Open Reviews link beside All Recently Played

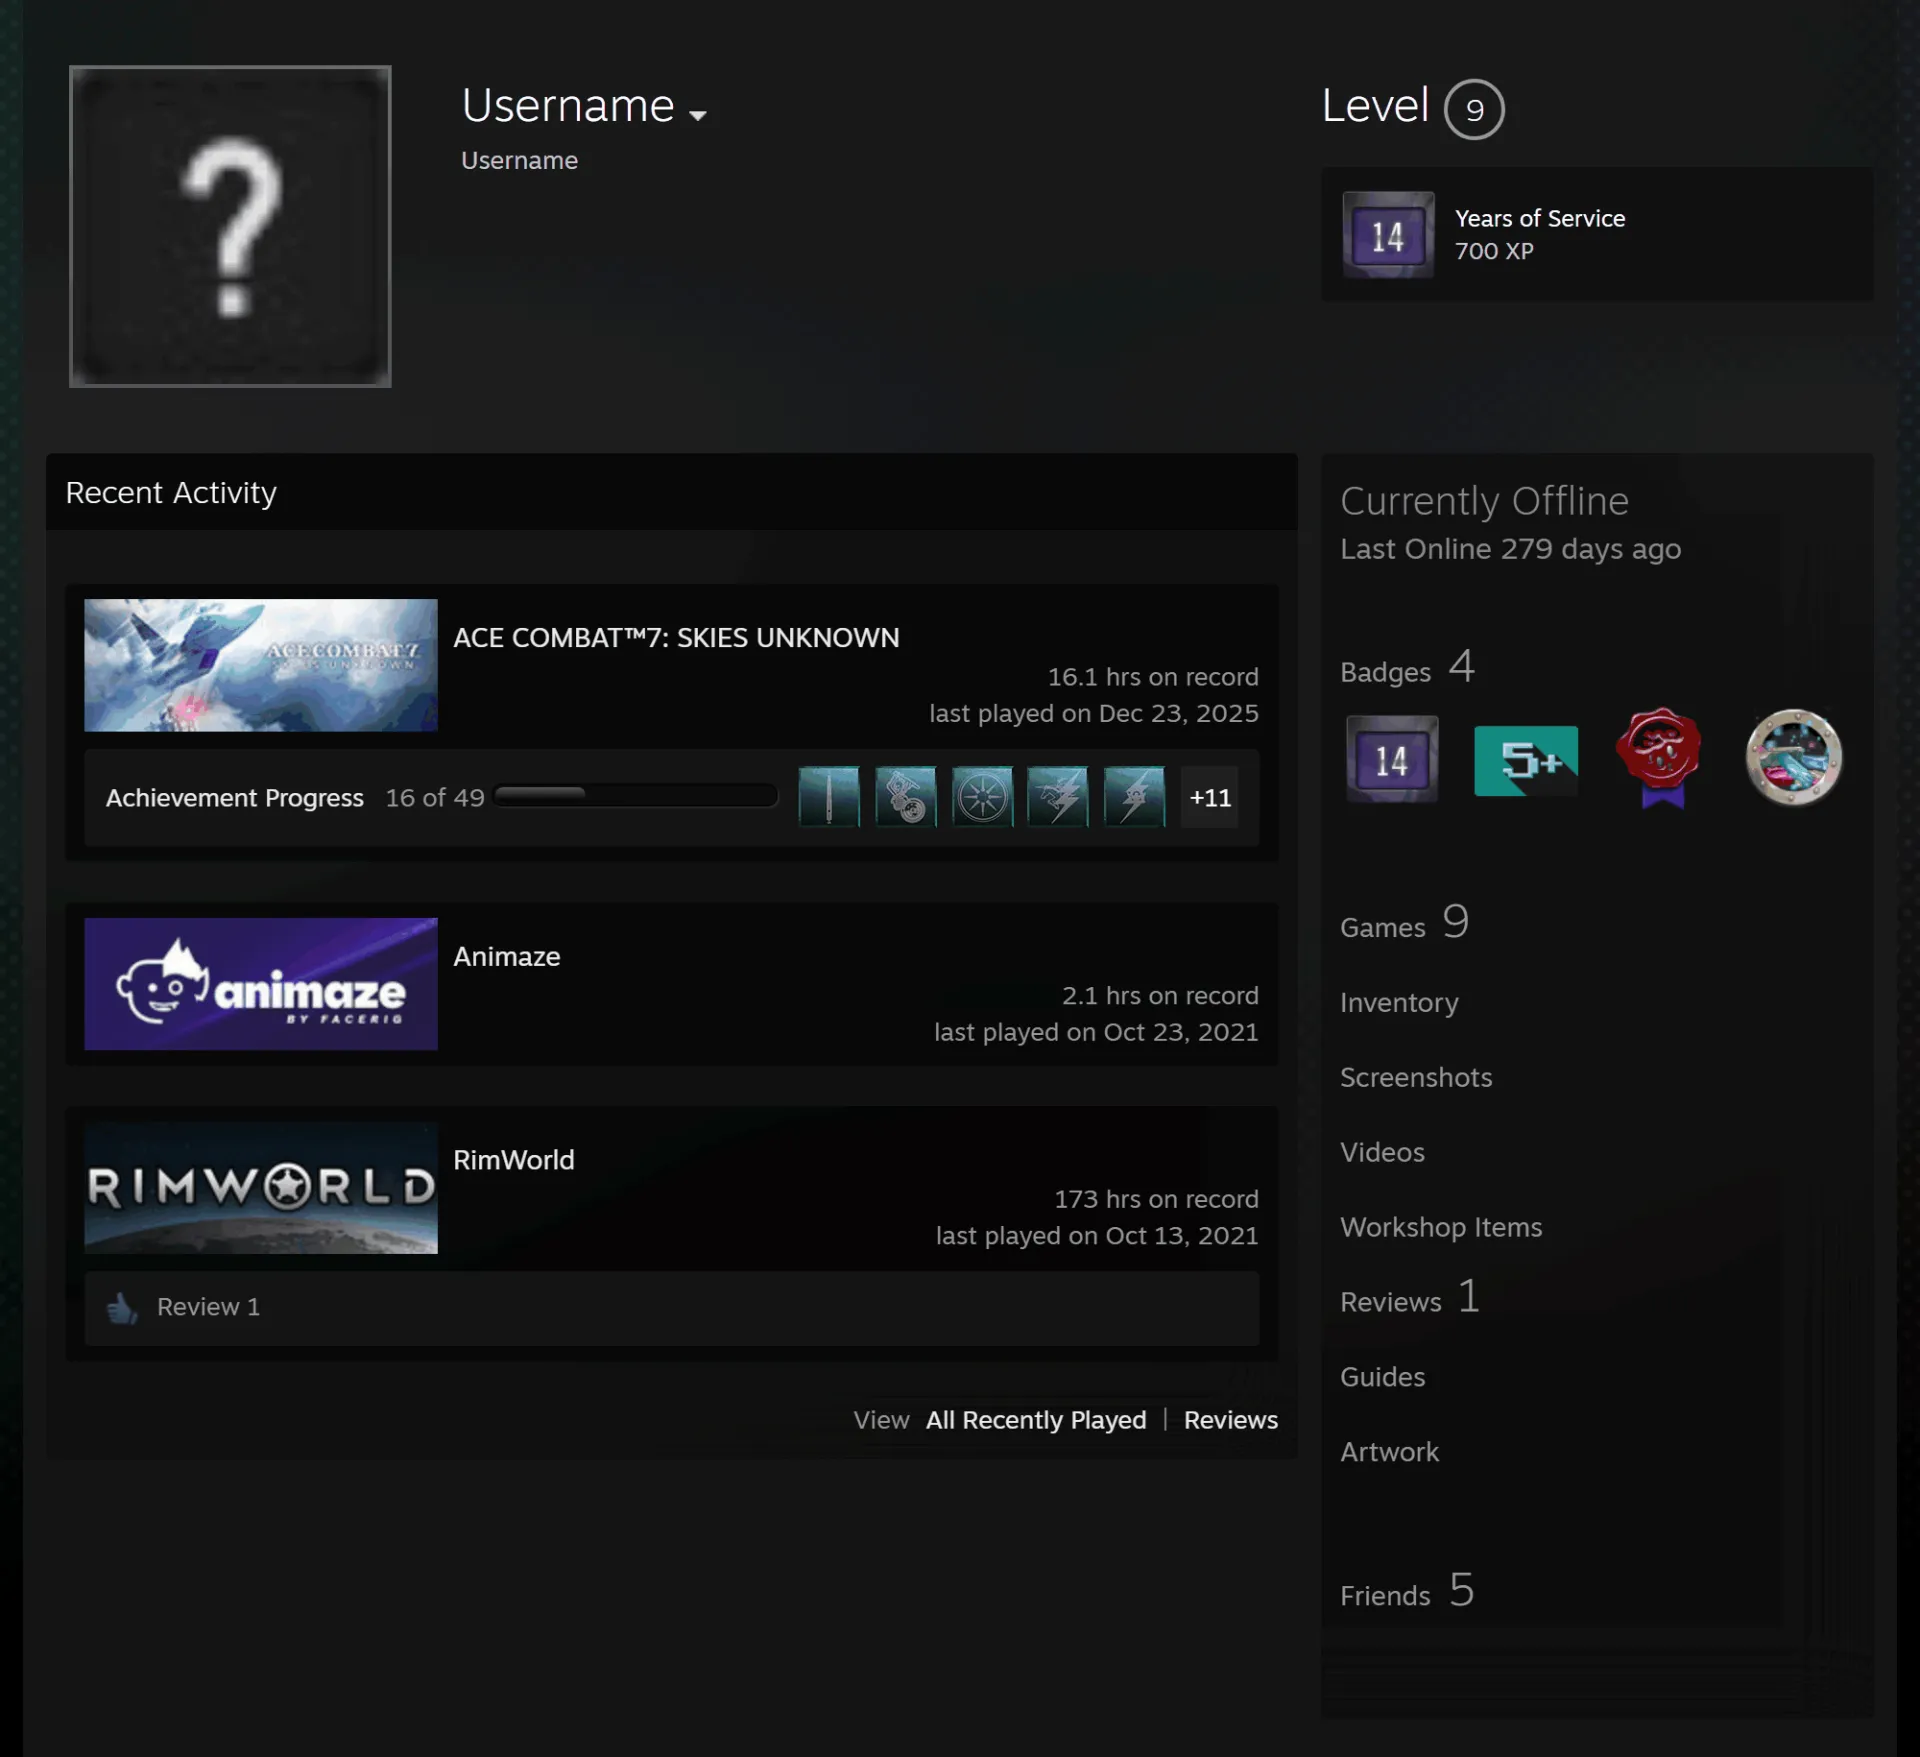tap(1231, 1420)
